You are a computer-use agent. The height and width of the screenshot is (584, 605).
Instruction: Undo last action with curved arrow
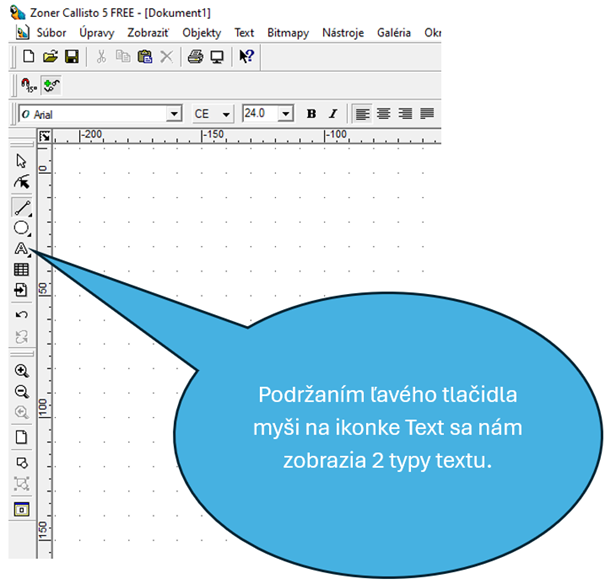[21, 315]
